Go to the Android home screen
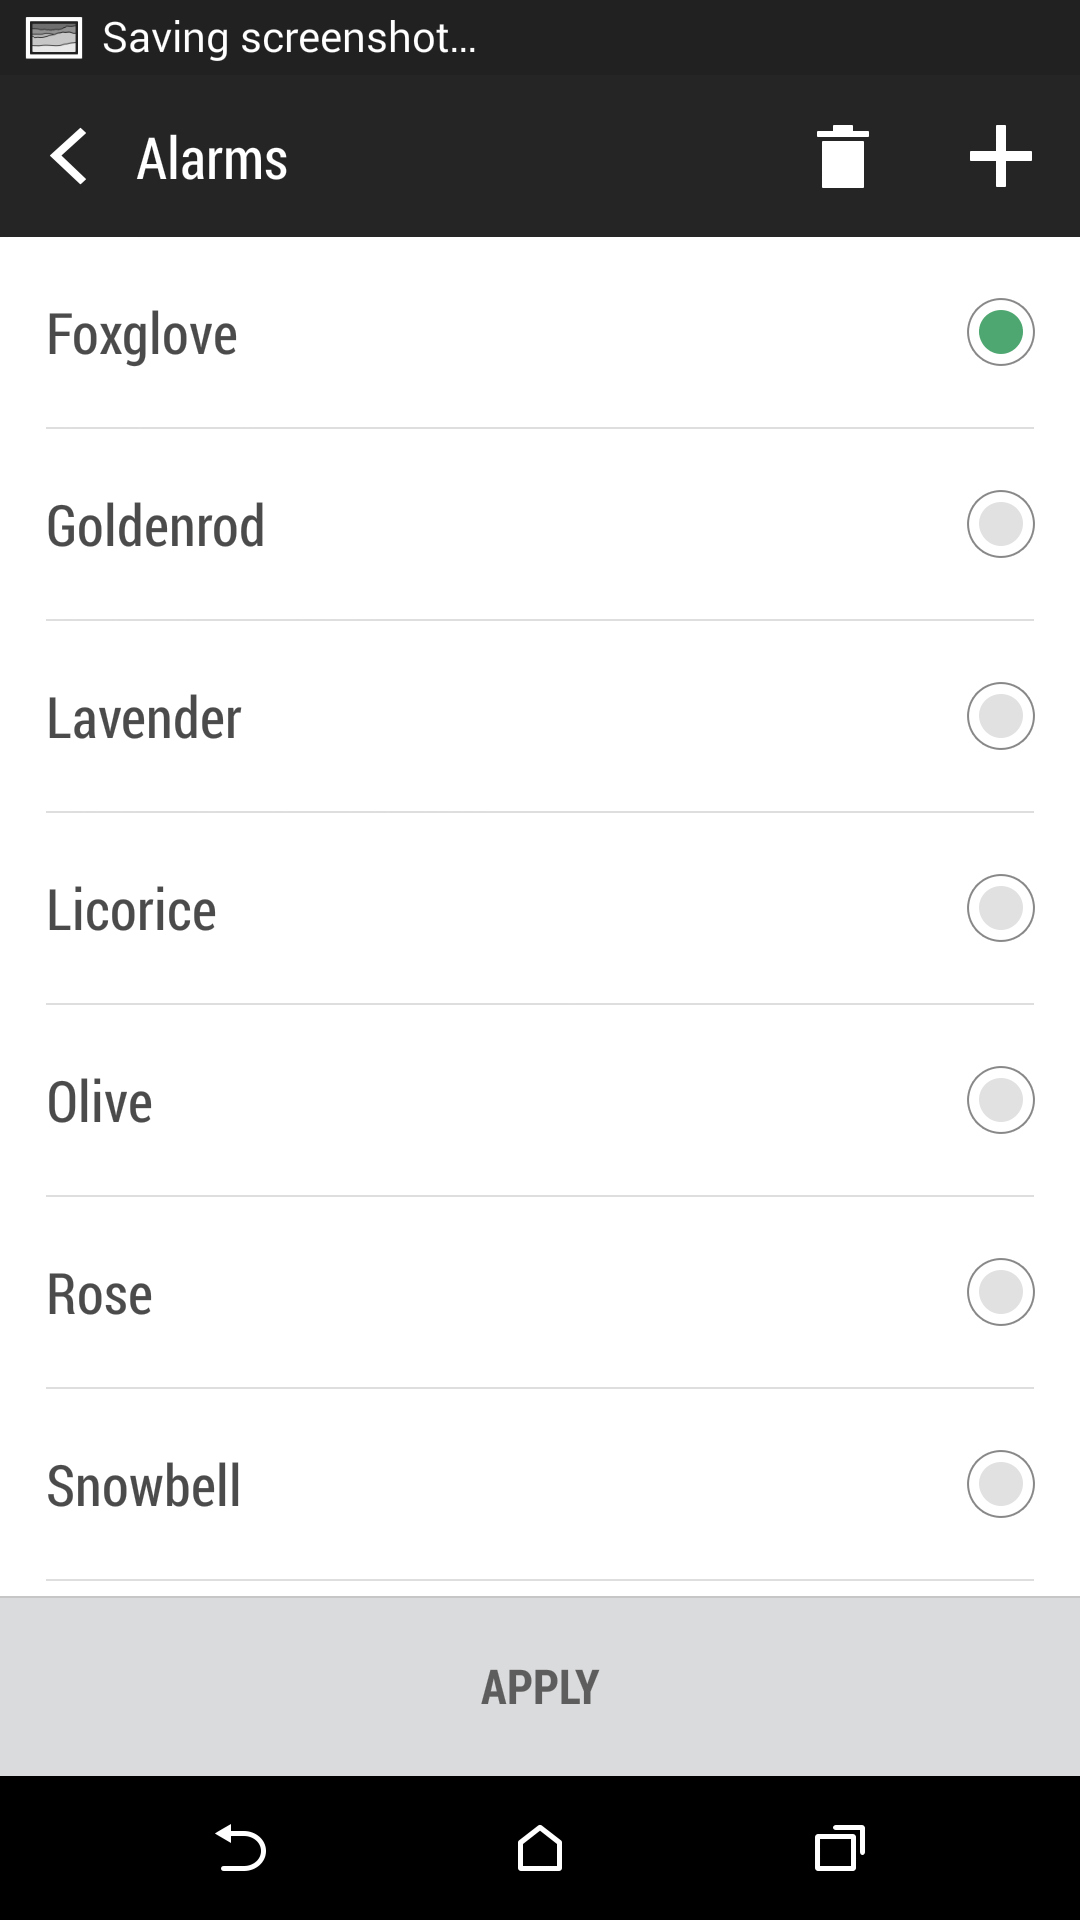 click(x=540, y=1848)
